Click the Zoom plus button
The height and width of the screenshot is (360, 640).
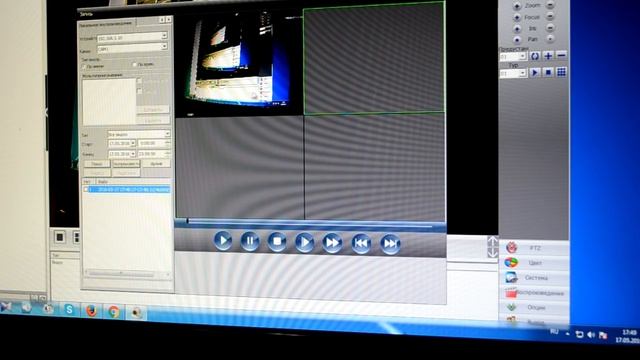tap(517, 6)
